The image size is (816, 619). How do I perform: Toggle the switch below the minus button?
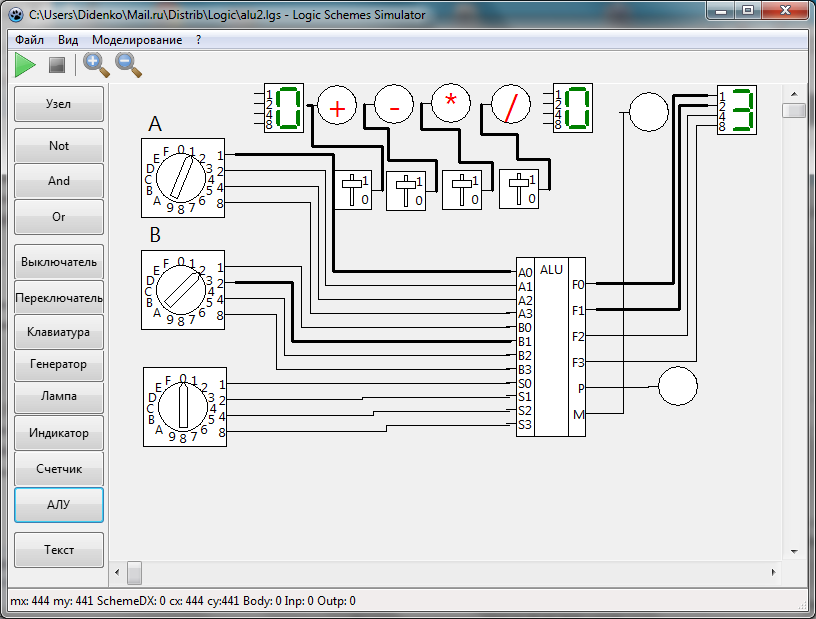coord(406,189)
